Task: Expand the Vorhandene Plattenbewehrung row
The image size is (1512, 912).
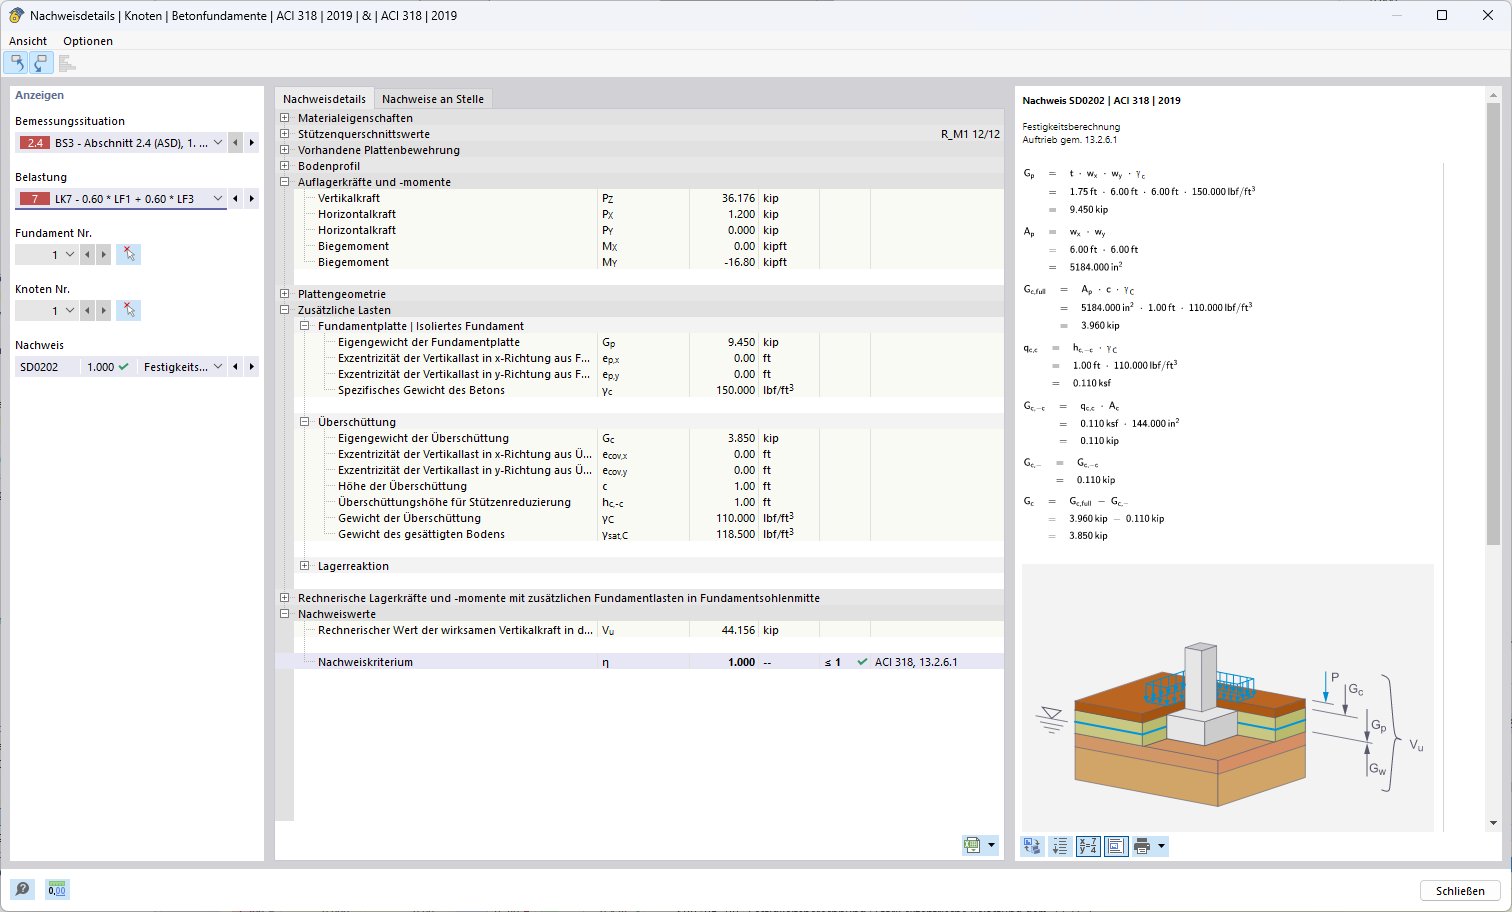Action: coord(284,150)
